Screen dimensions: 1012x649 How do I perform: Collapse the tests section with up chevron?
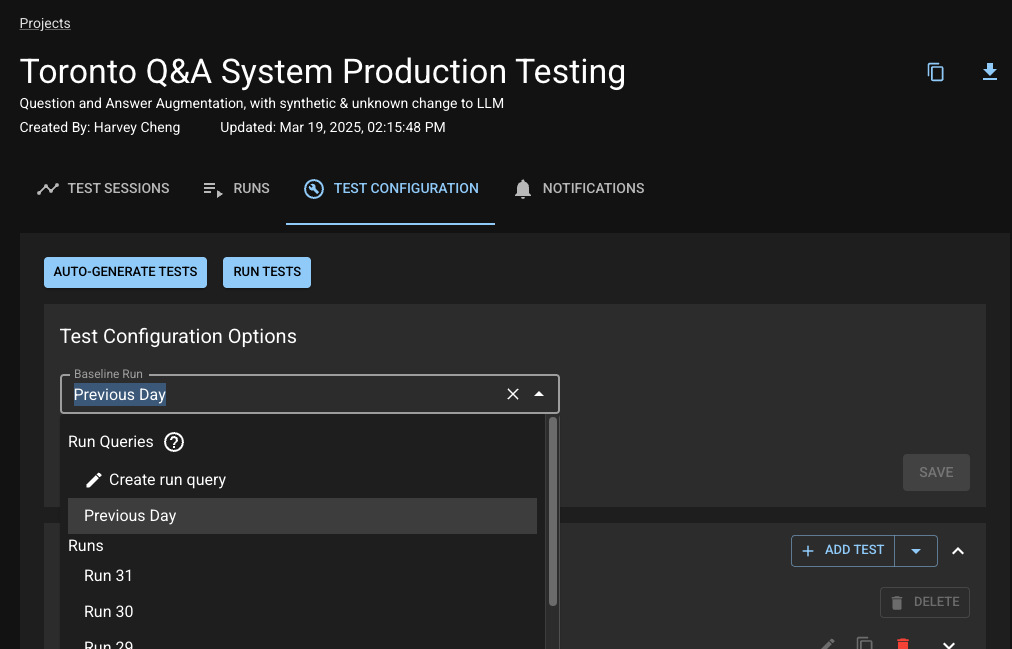958,551
